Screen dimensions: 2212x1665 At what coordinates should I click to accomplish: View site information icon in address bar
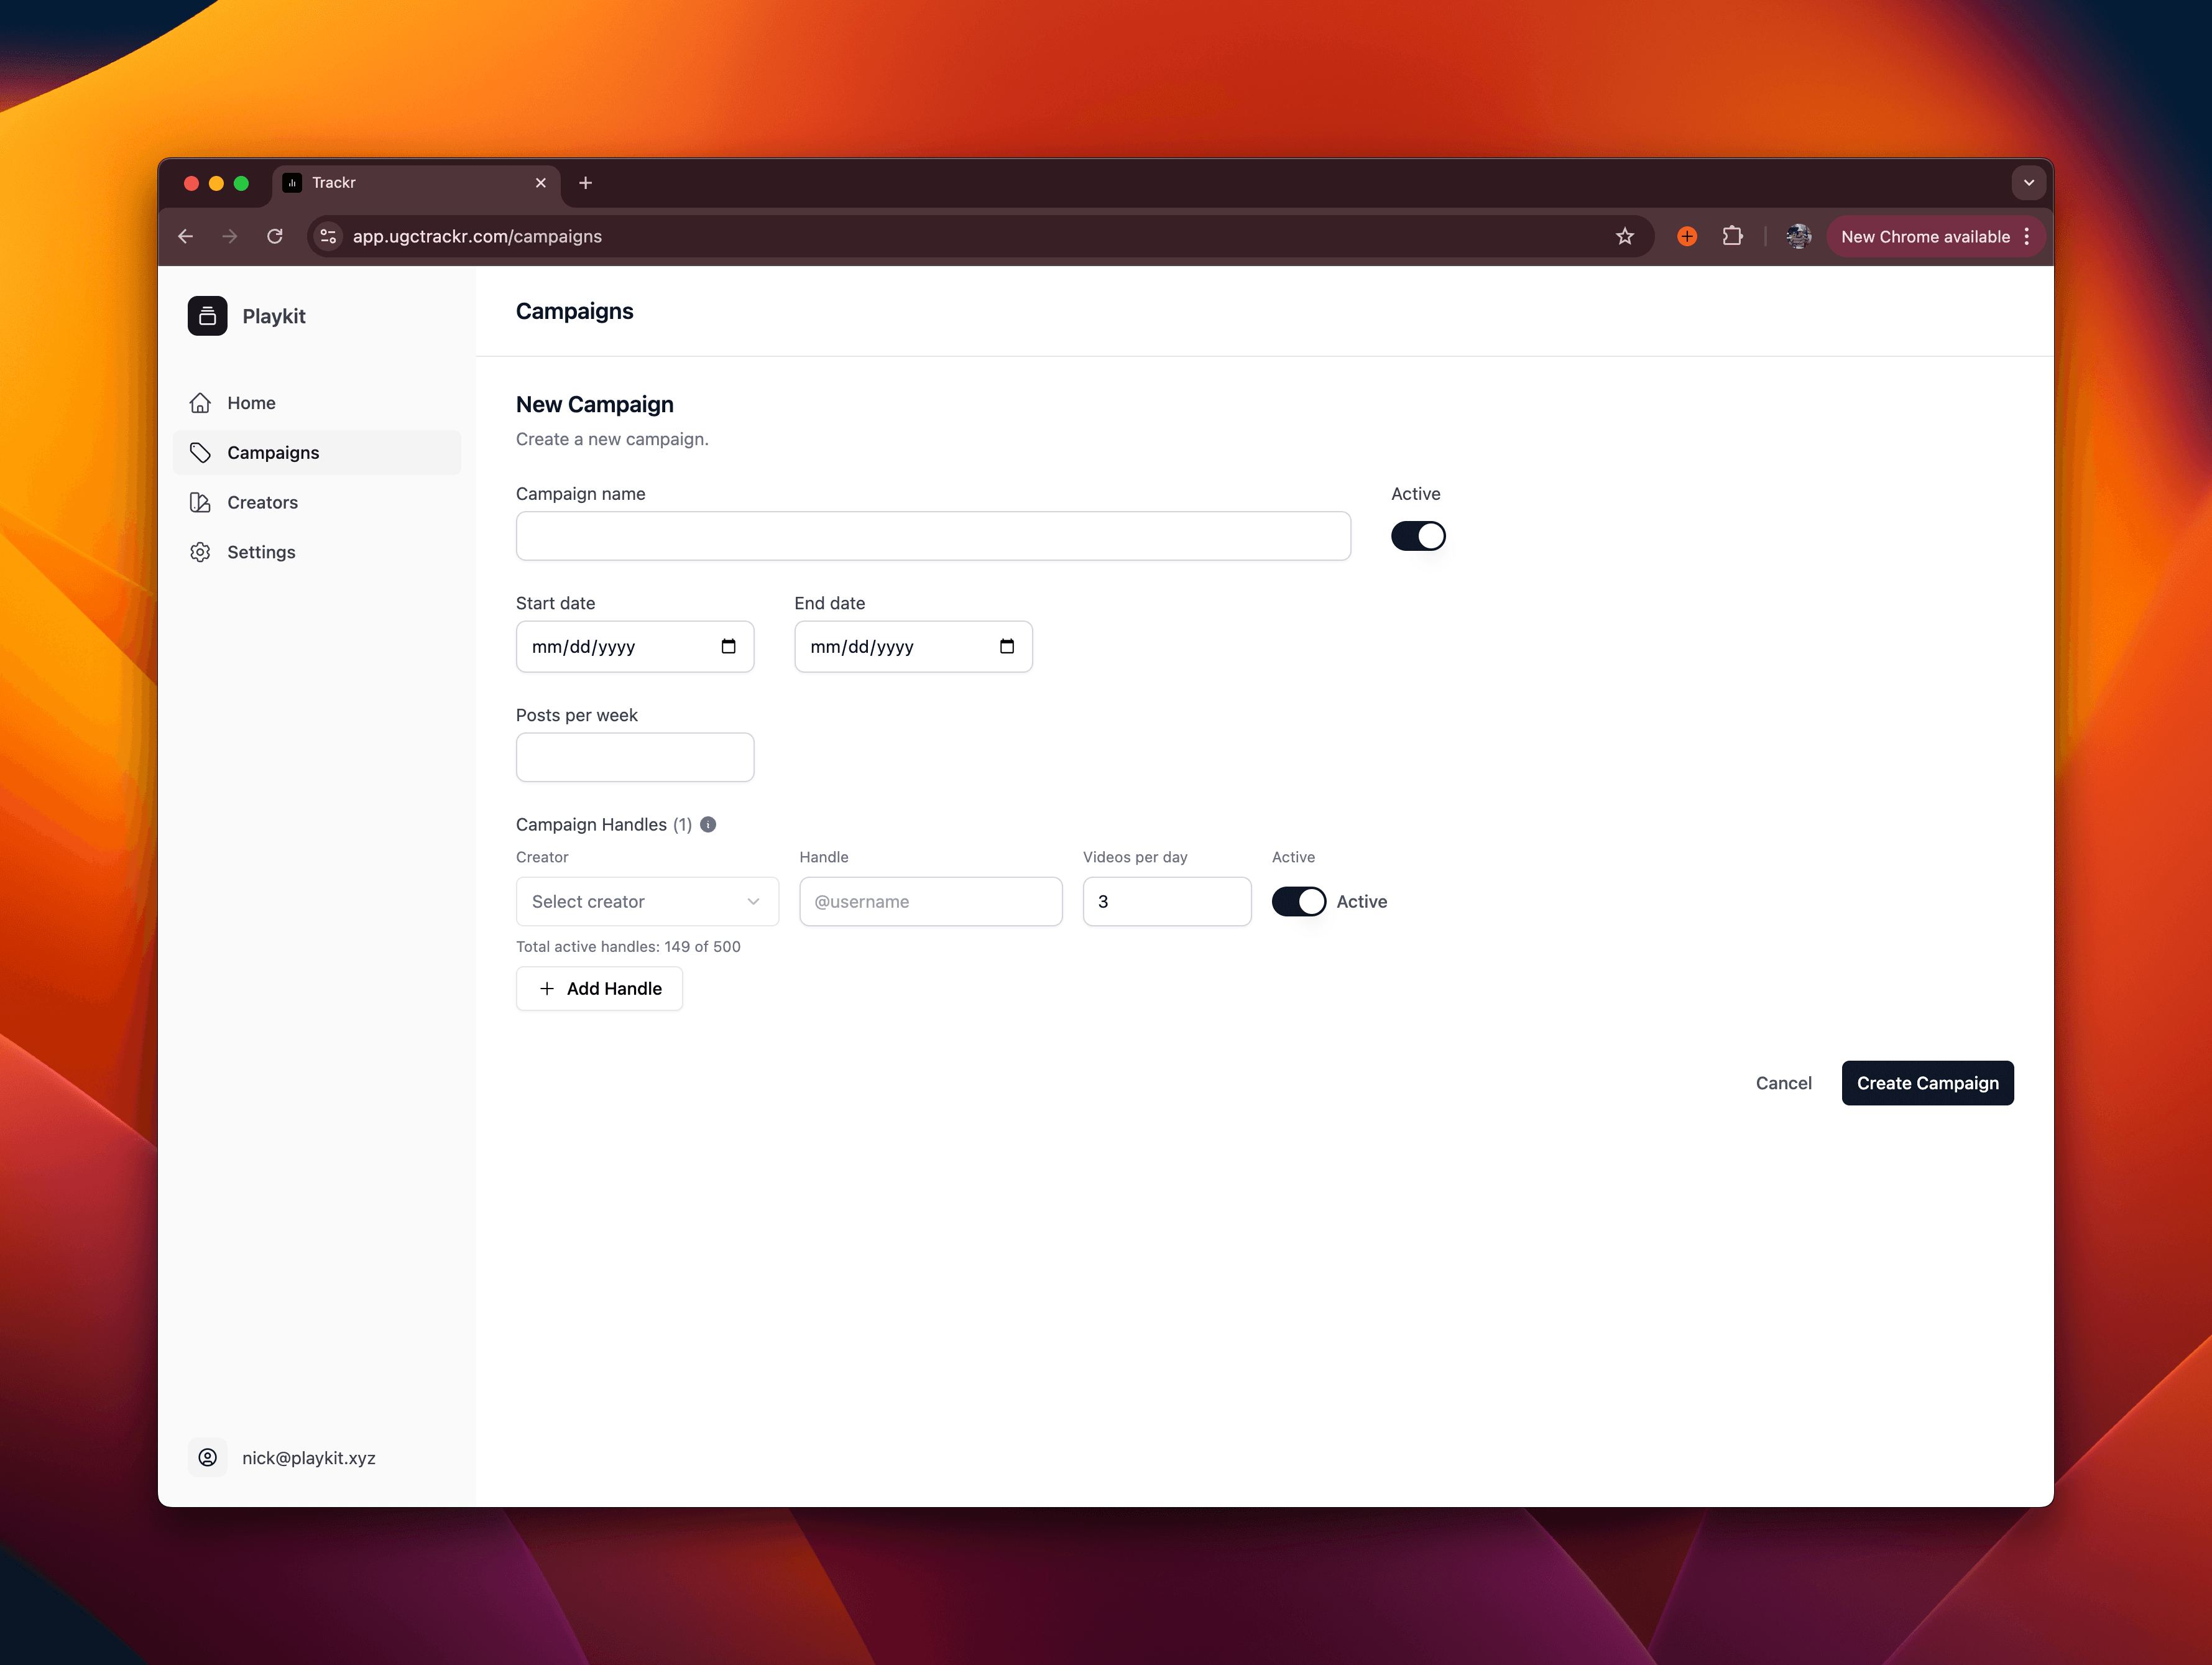(x=328, y=237)
